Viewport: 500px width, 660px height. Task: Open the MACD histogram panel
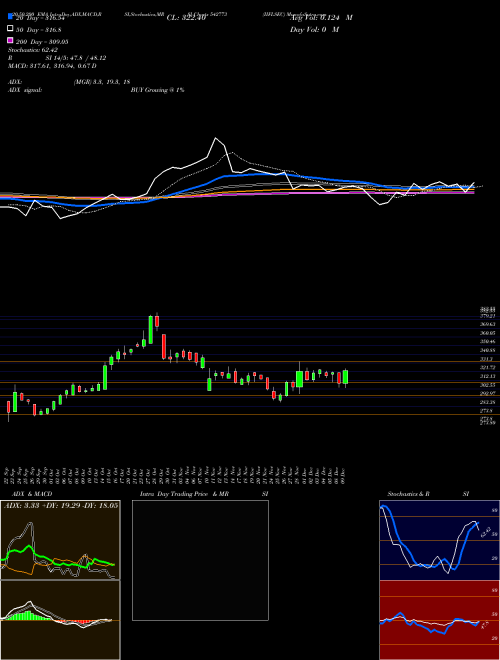pos(60,620)
